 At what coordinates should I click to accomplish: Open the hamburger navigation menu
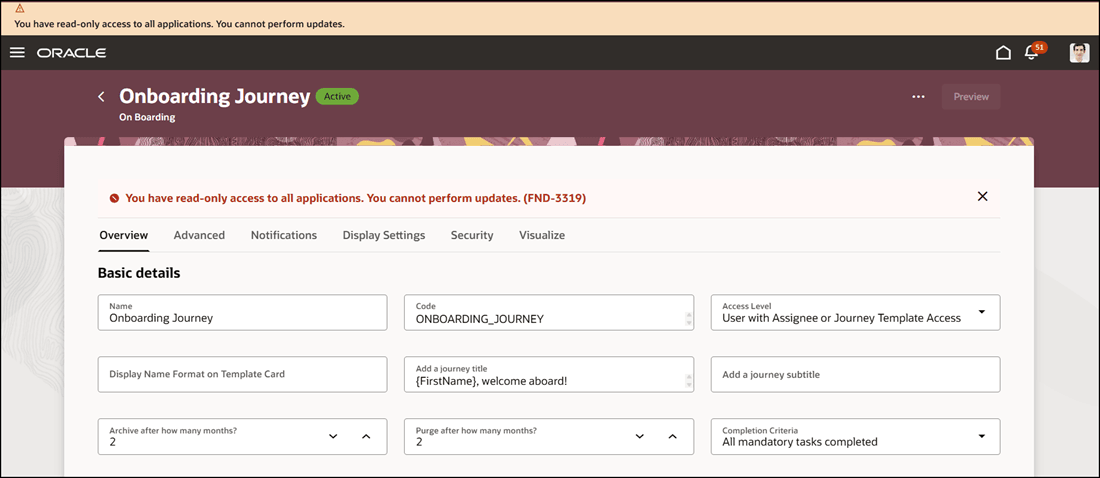[17, 53]
